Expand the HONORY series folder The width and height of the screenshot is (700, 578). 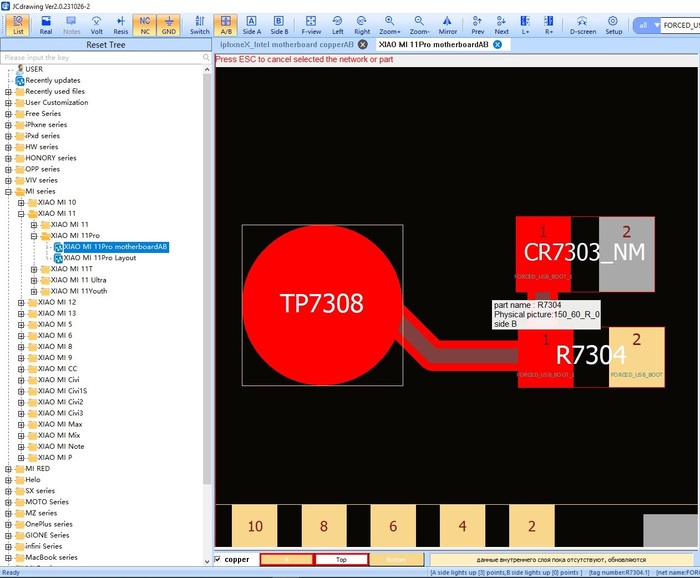(8, 158)
